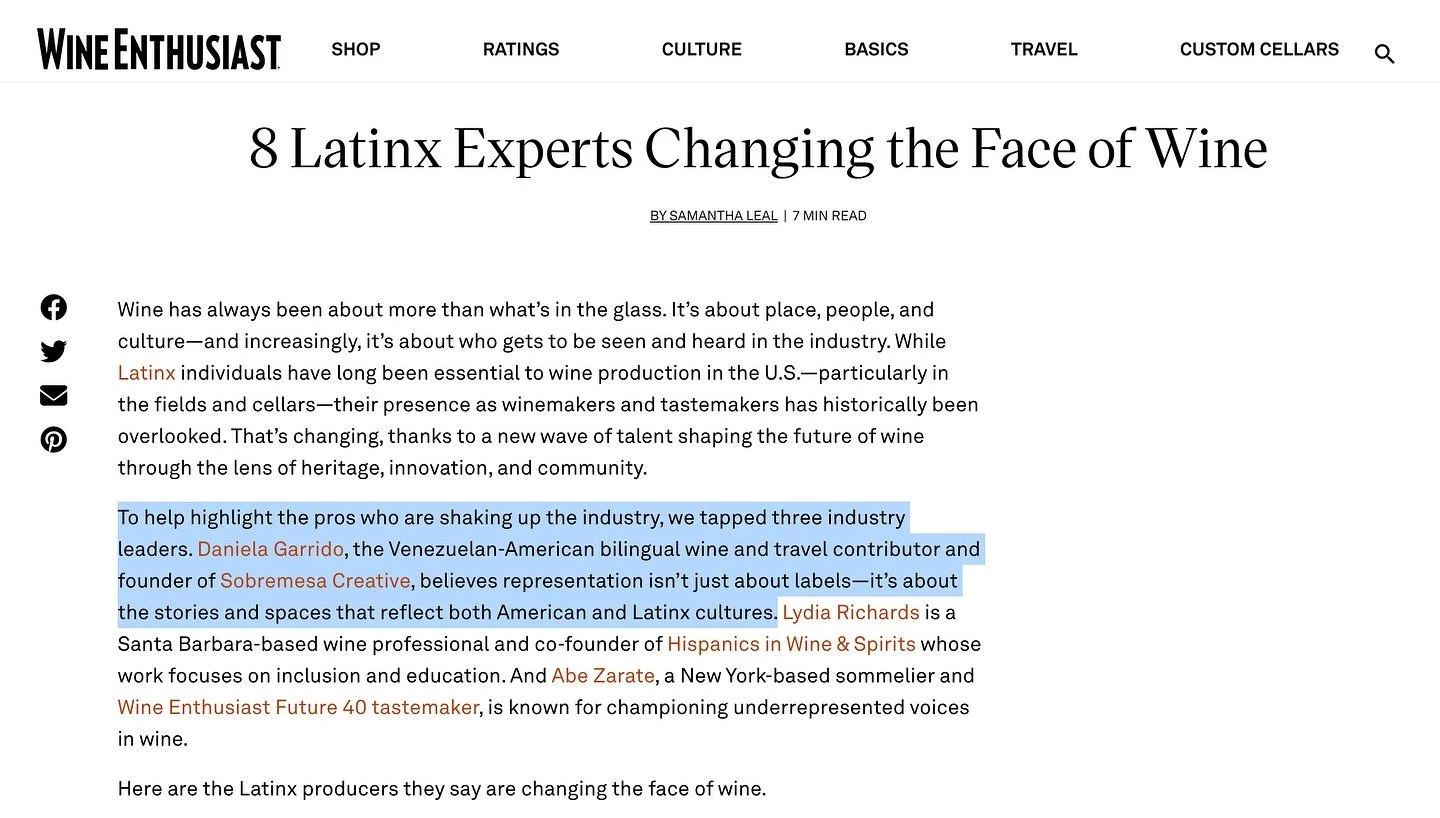Screen dimensions: 1440x818
Task: Open the BASICS menu
Action: click(876, 49)
